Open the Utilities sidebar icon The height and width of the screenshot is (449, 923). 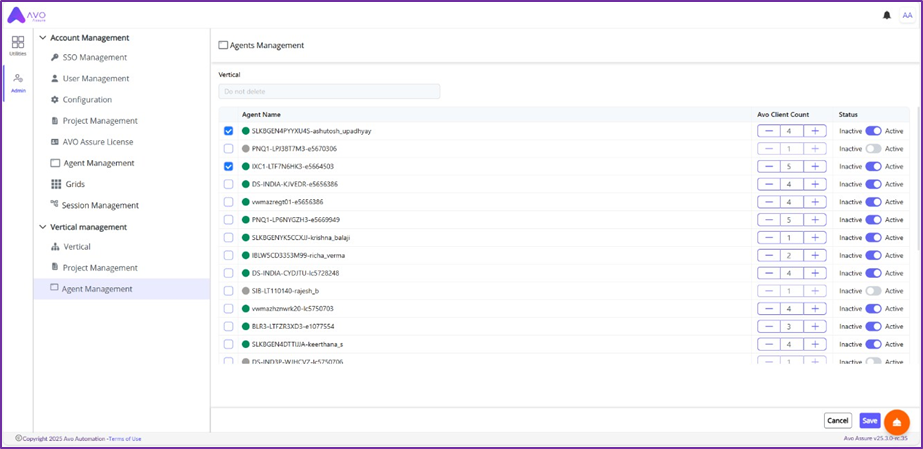pyautogui.click(x=18, y=46)
